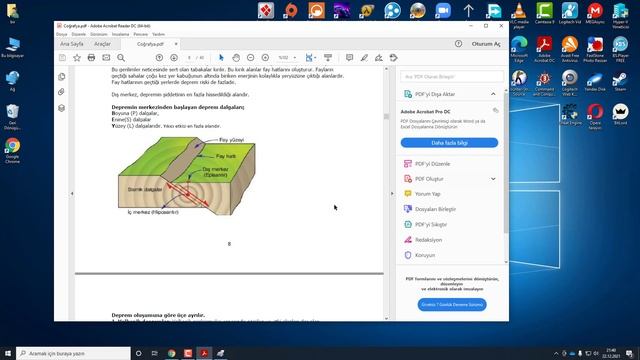The height and width of the screenshot is (360, 640).
Task: Open the notification center icon
Action: 629,353
